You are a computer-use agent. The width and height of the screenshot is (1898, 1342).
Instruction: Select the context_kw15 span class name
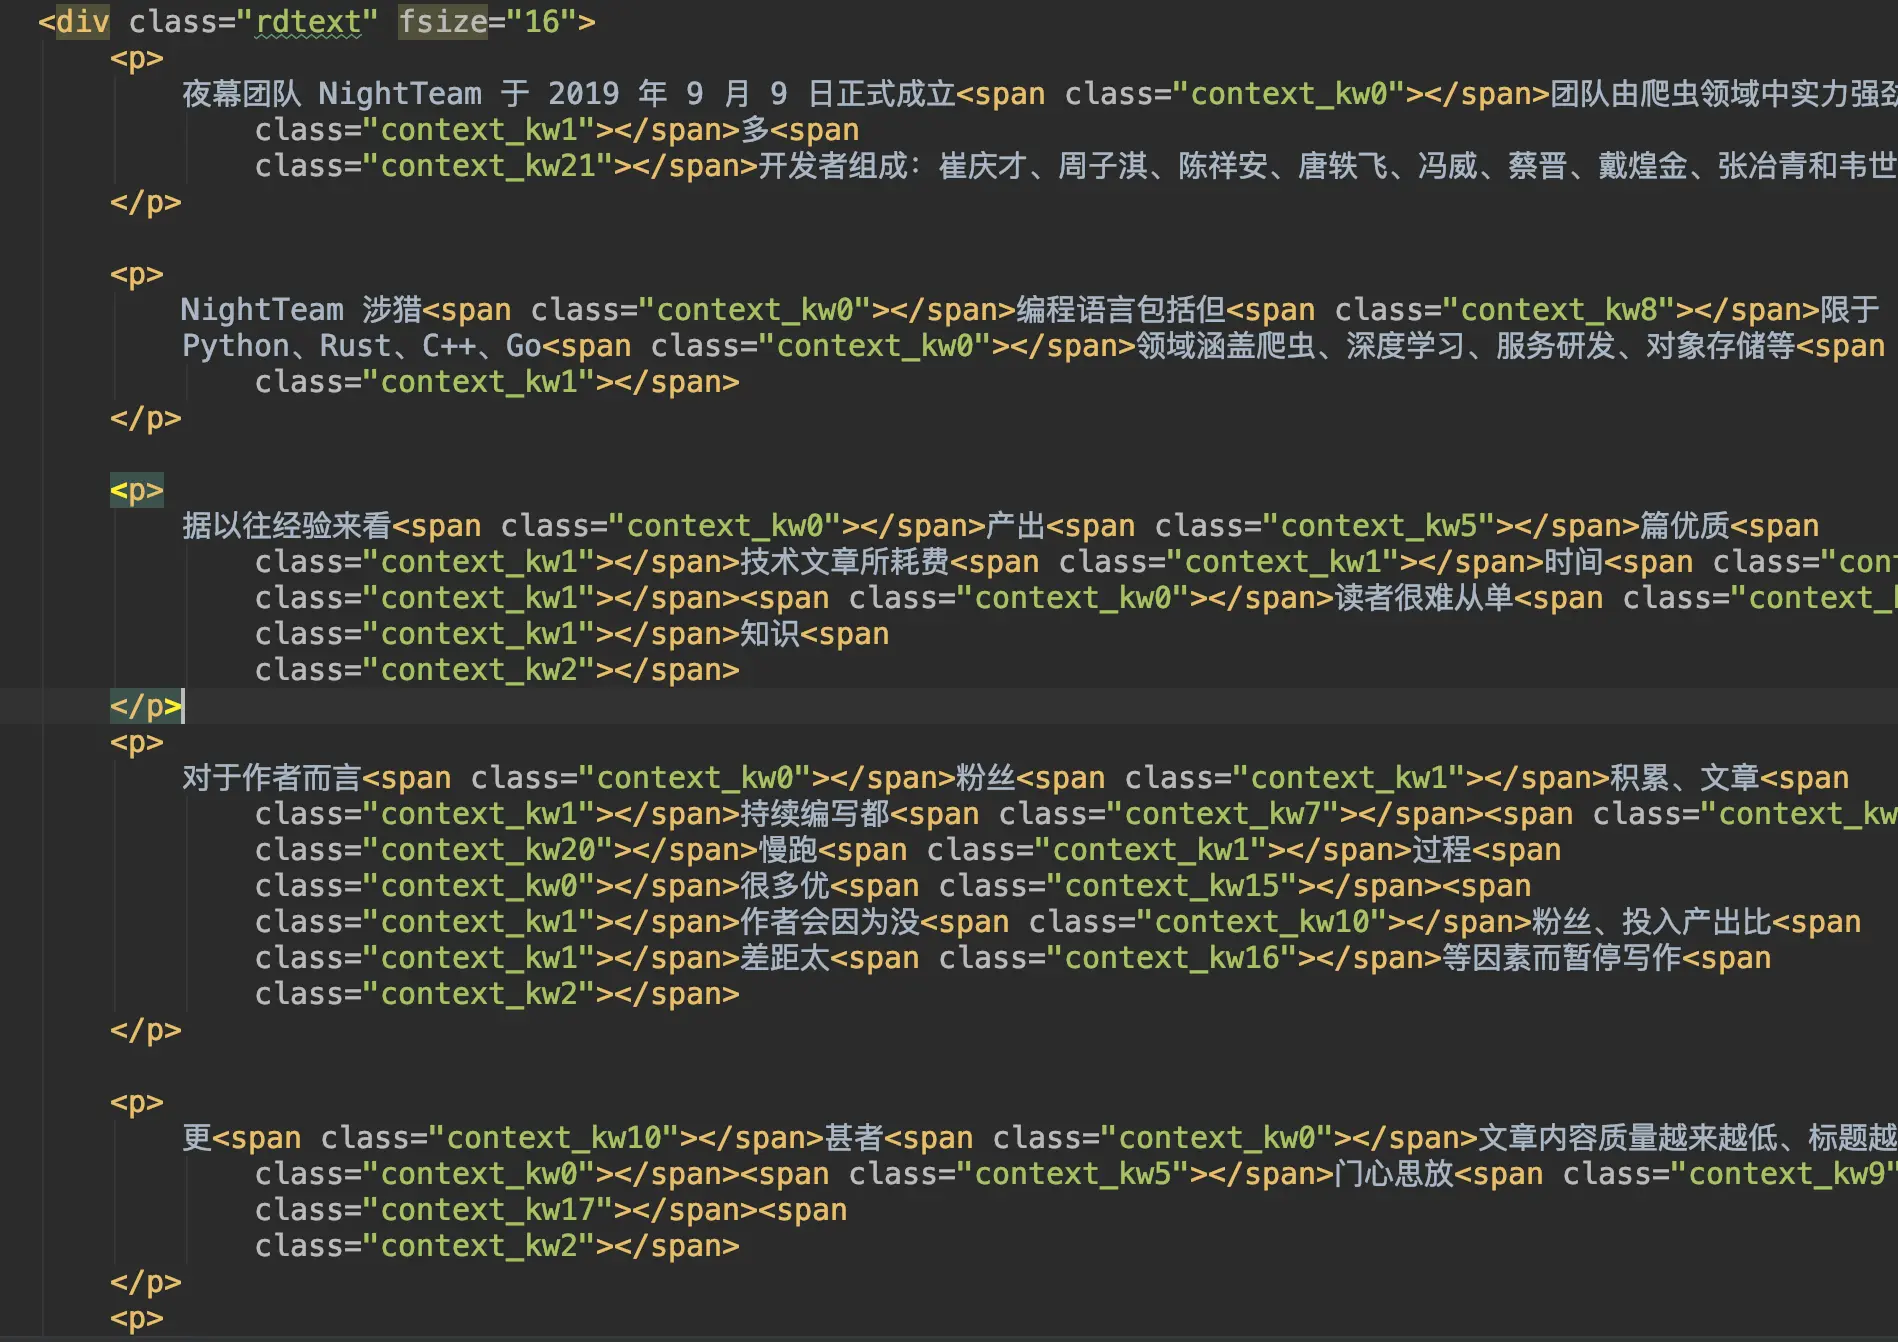click(1172, 885)
